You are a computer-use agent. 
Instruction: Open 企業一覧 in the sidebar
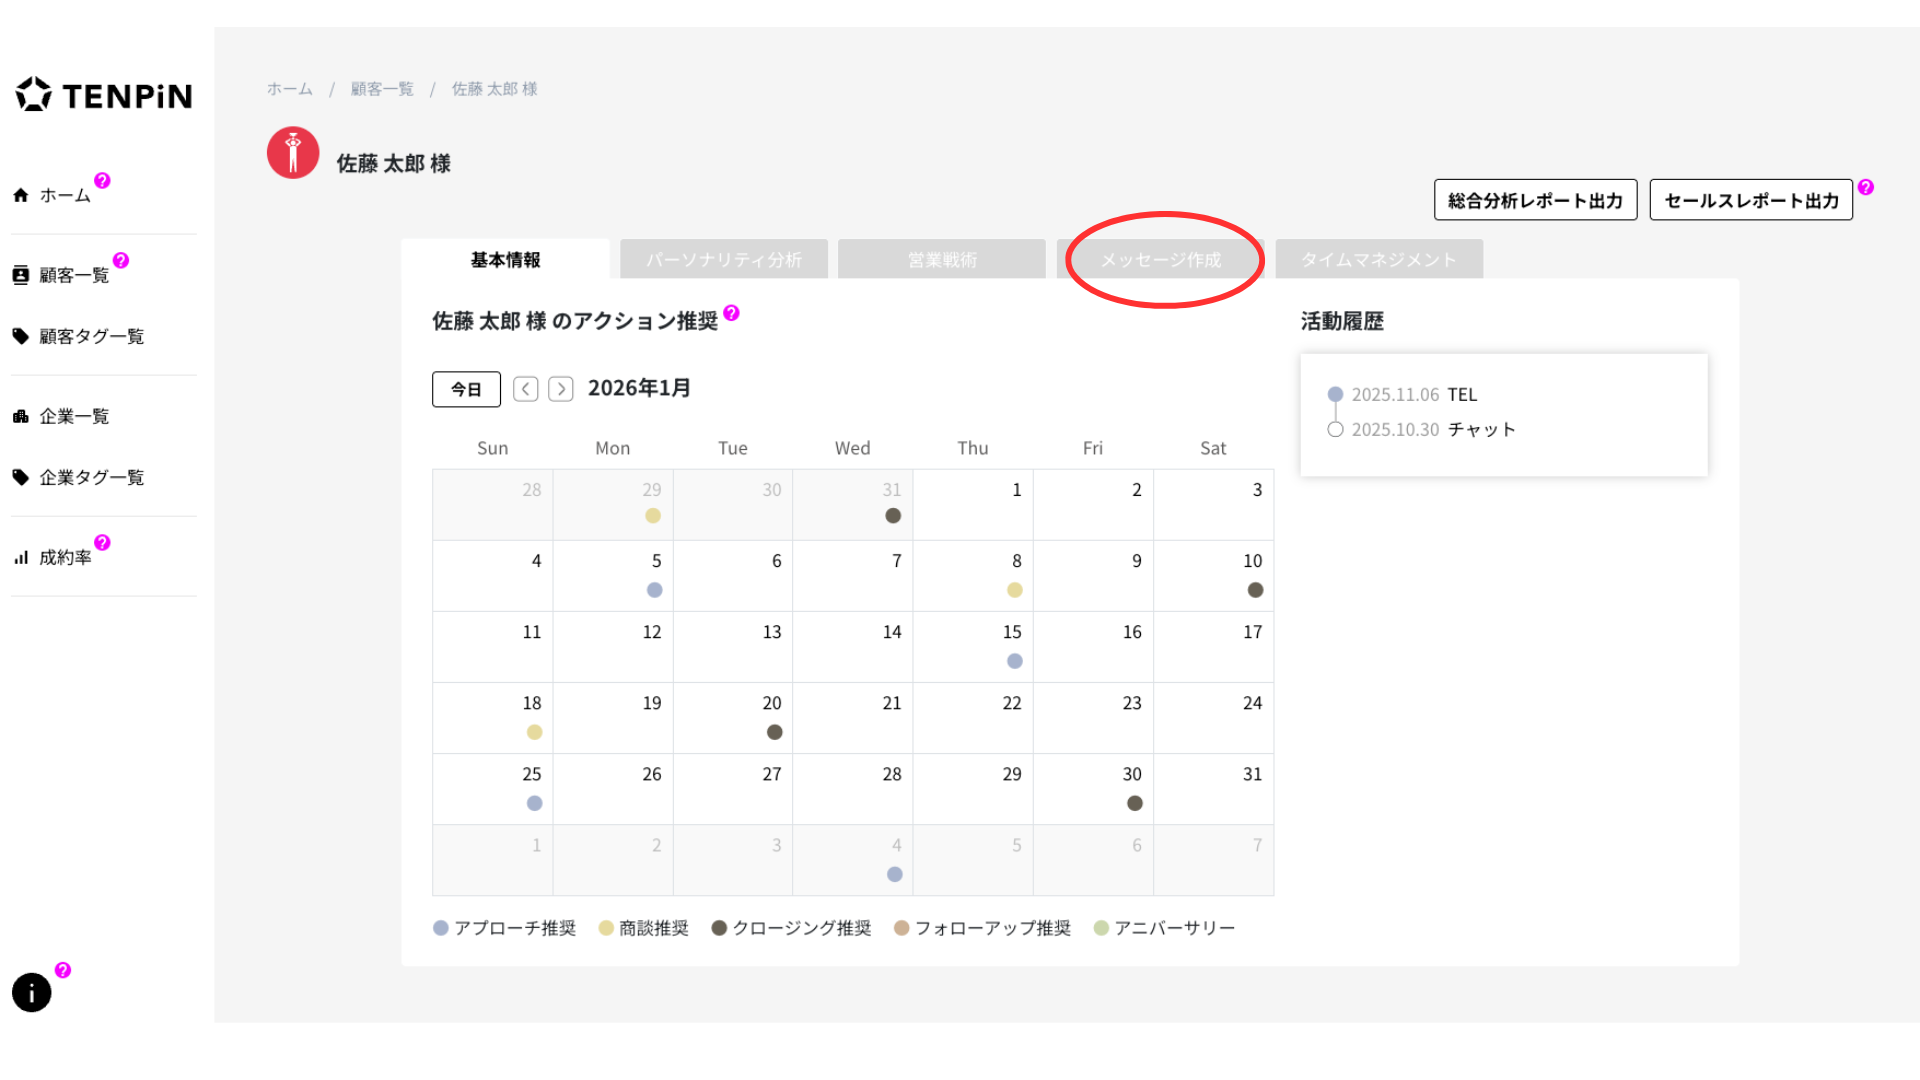coord(74,416)
